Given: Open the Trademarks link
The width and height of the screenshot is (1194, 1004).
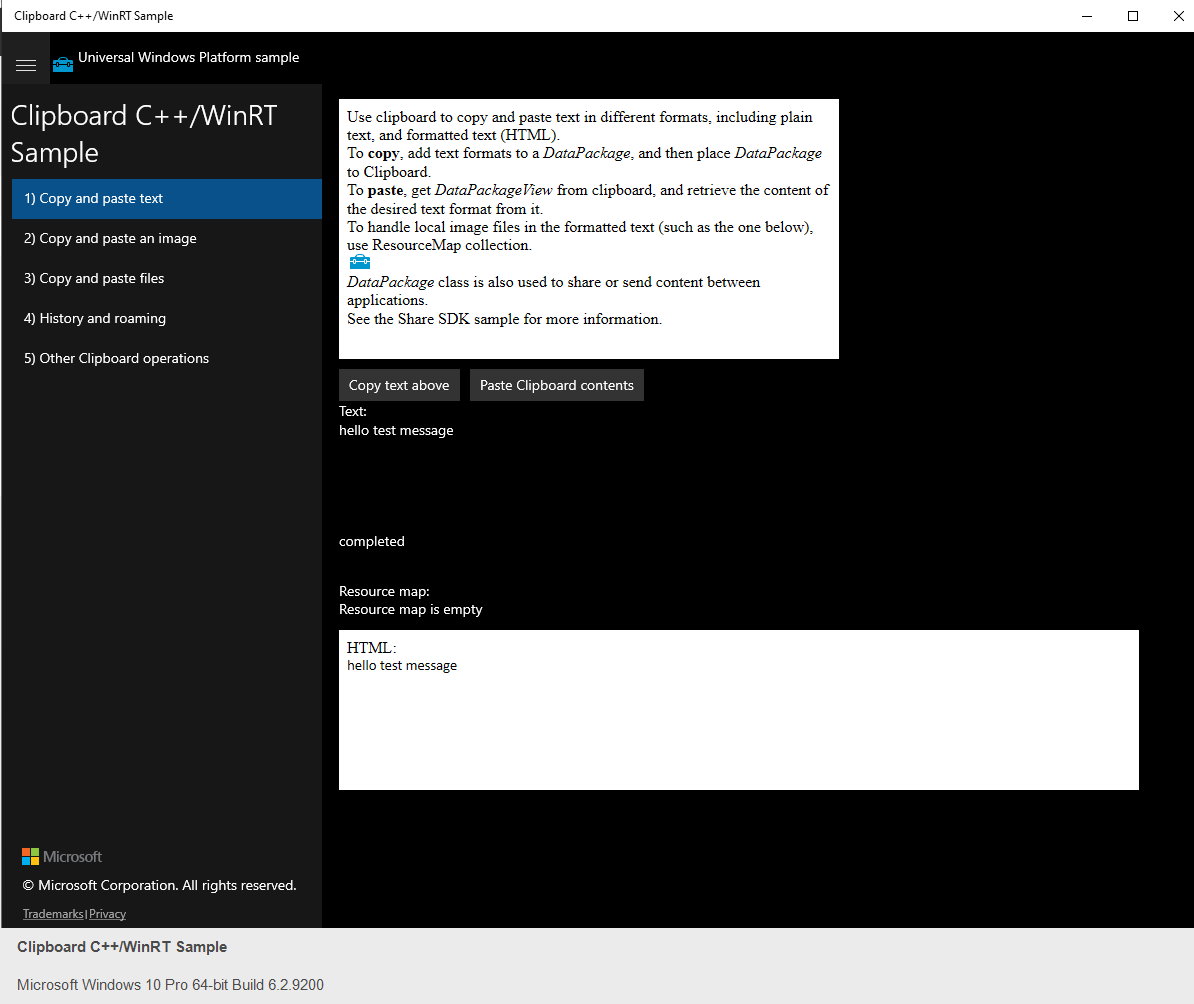Looking at the screenshot, I should [x=52, y=913].
